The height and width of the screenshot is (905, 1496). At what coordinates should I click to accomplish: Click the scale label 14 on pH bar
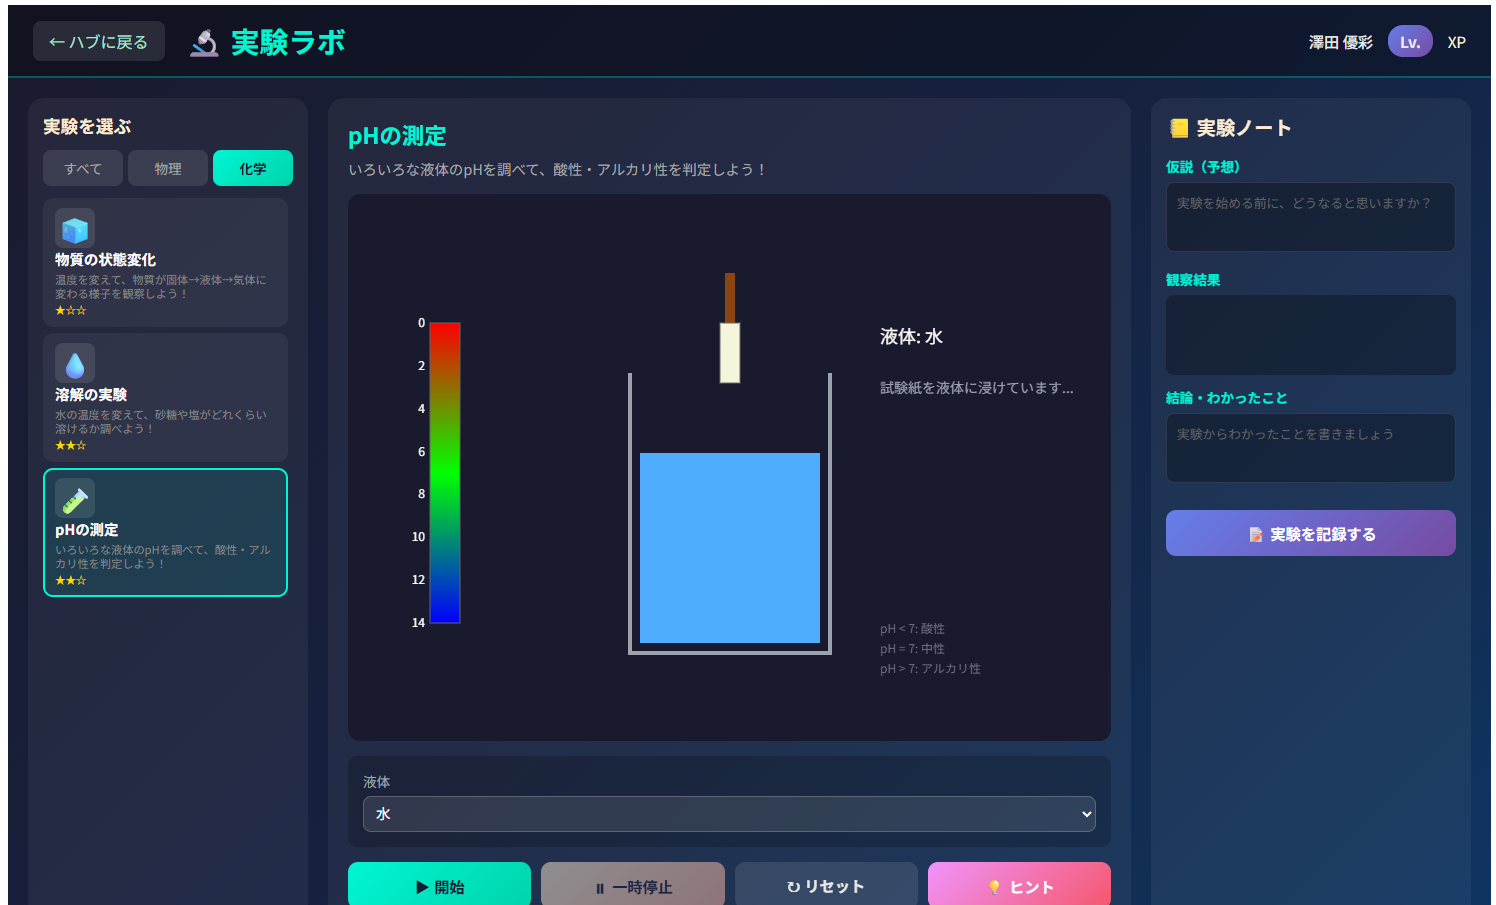(x=418, y=622)
